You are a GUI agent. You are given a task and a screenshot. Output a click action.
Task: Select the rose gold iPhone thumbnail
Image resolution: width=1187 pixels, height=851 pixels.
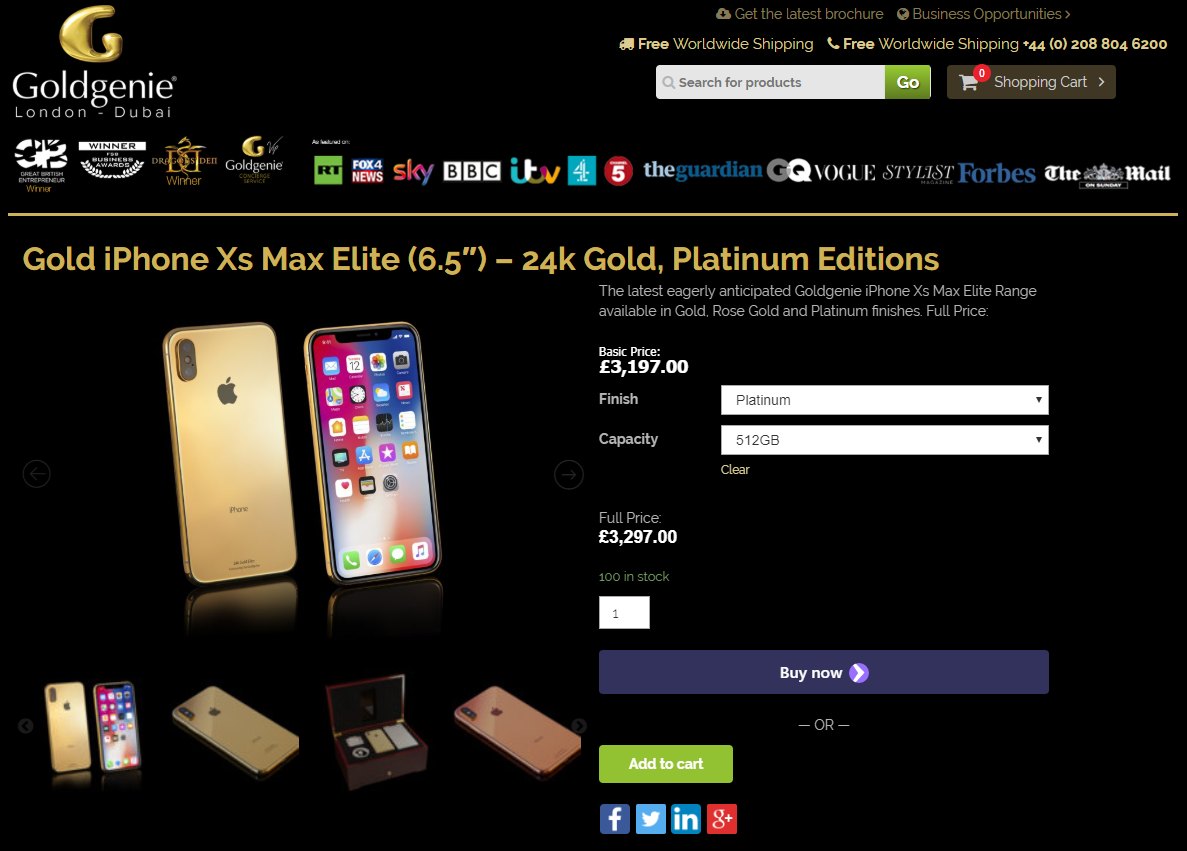coord(516,731)
